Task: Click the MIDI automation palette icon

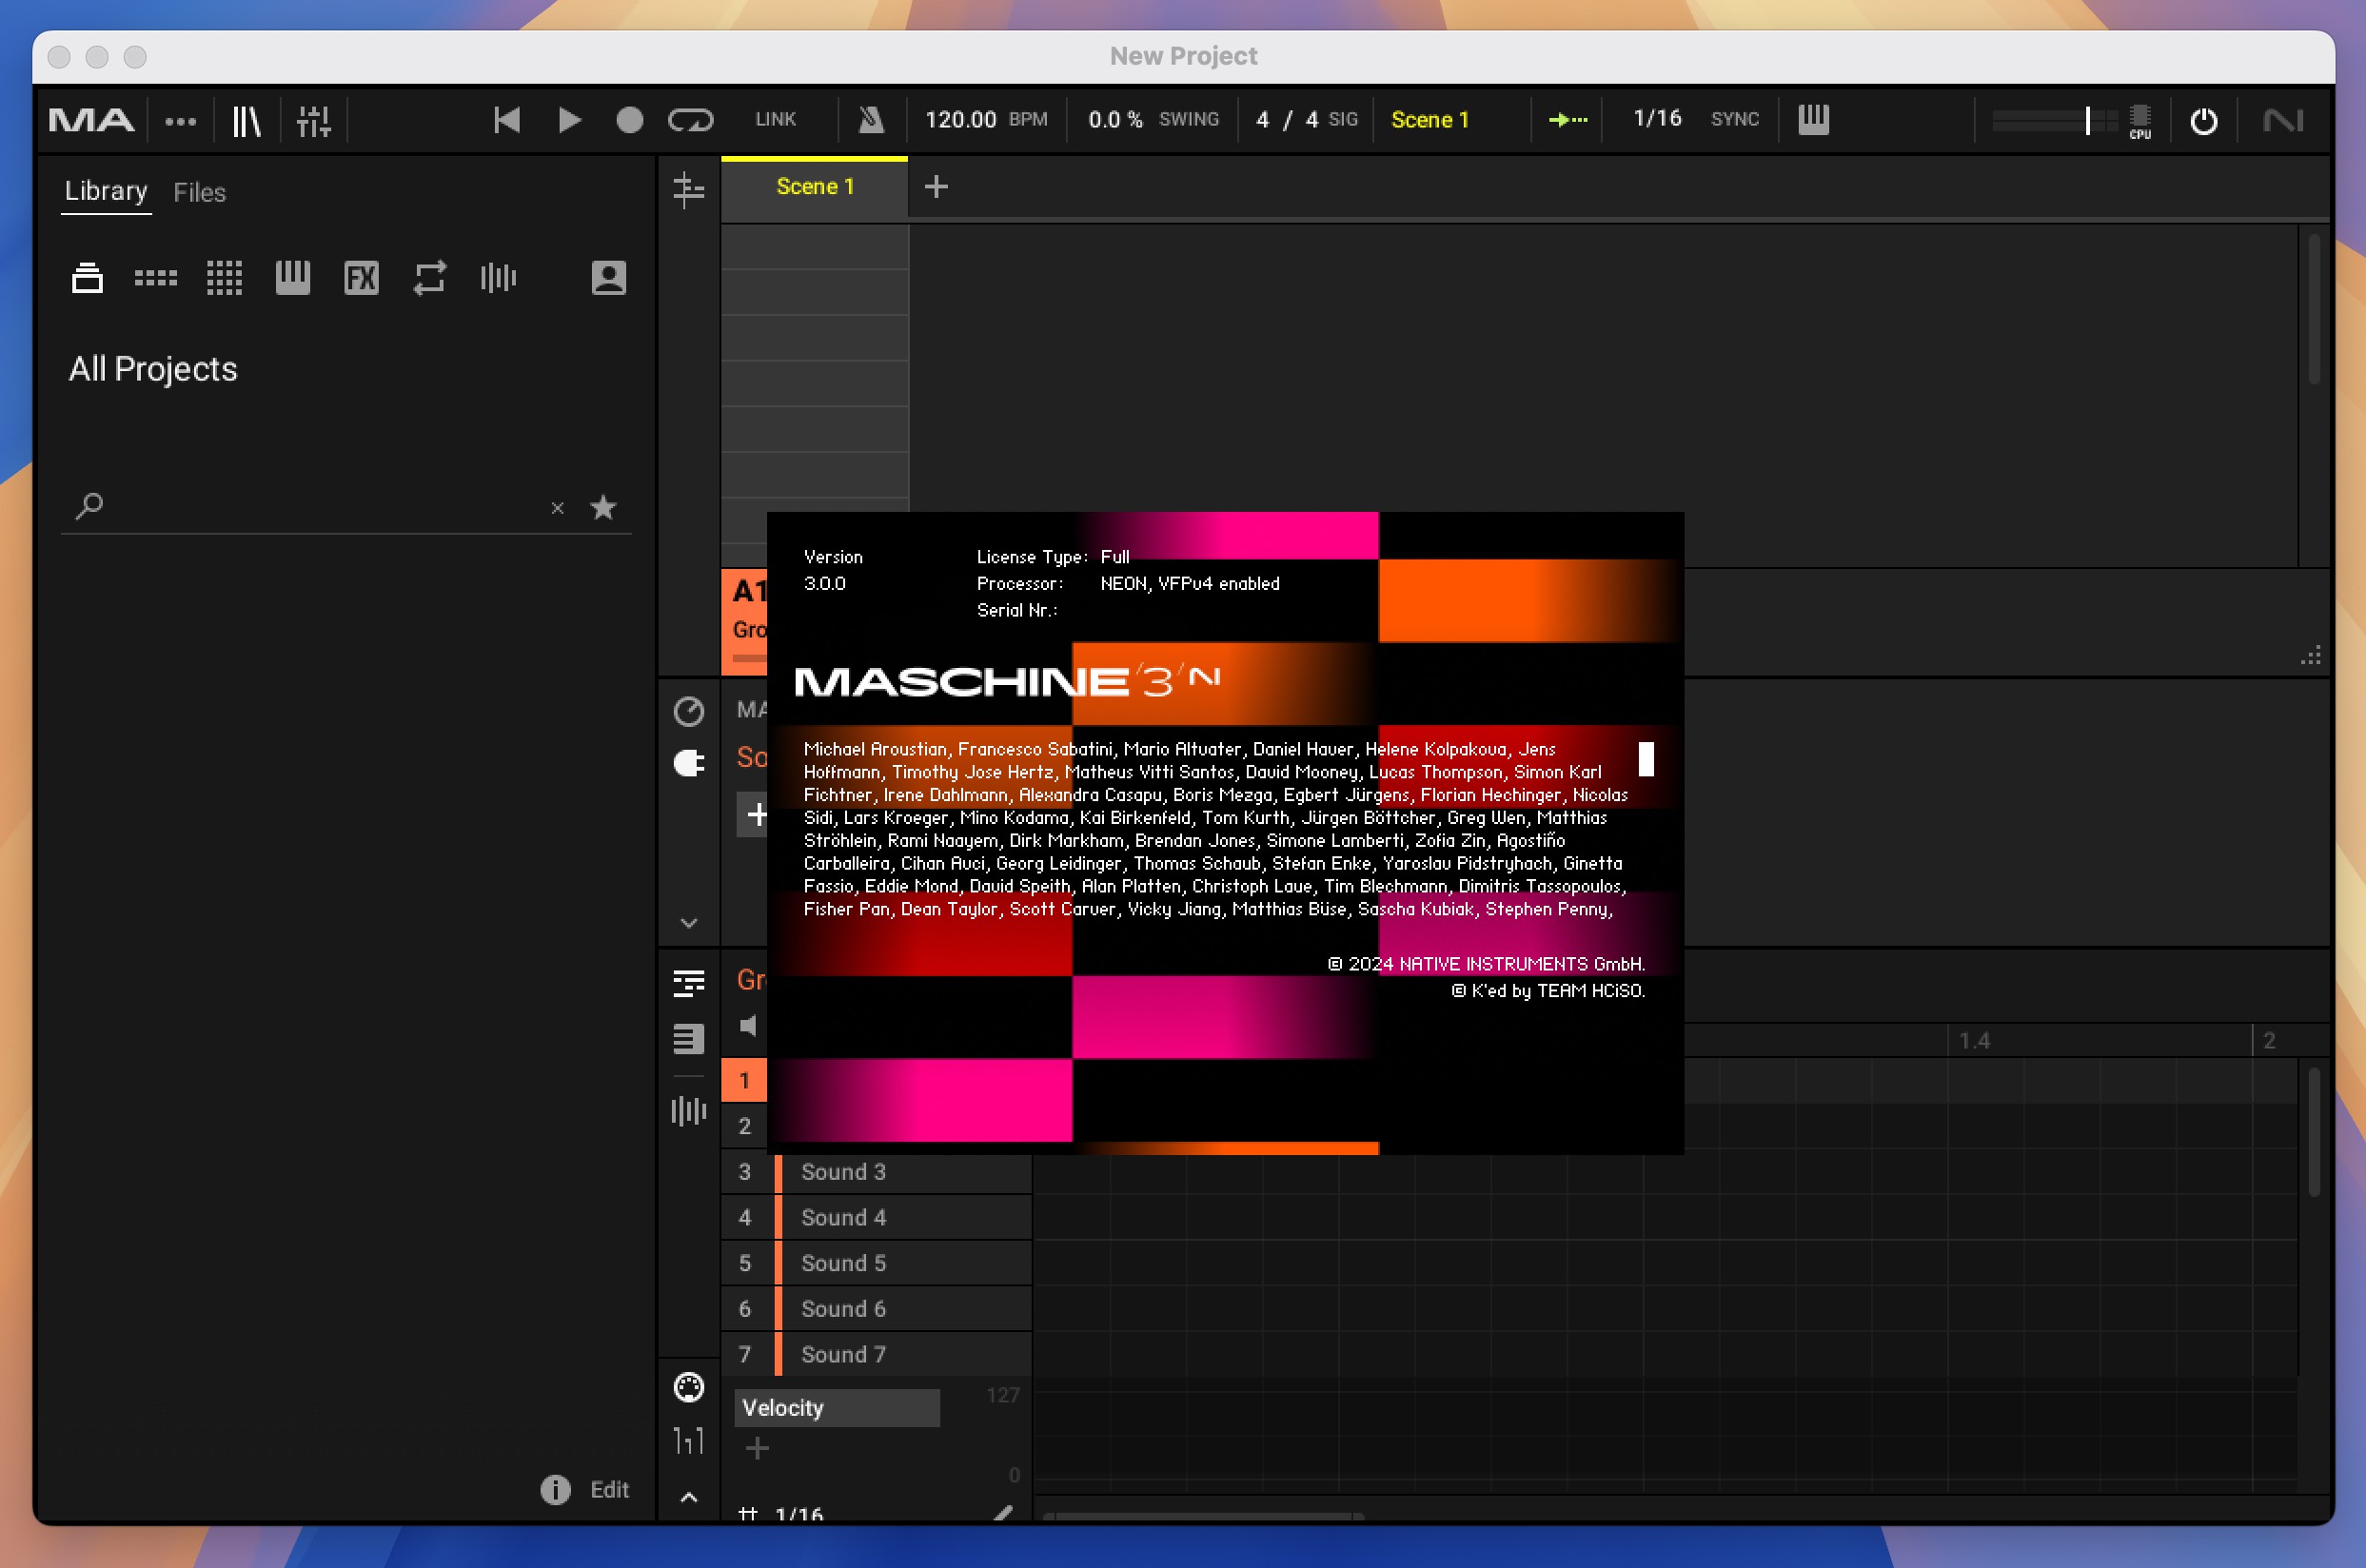Action: click(x=689, y=1387)
